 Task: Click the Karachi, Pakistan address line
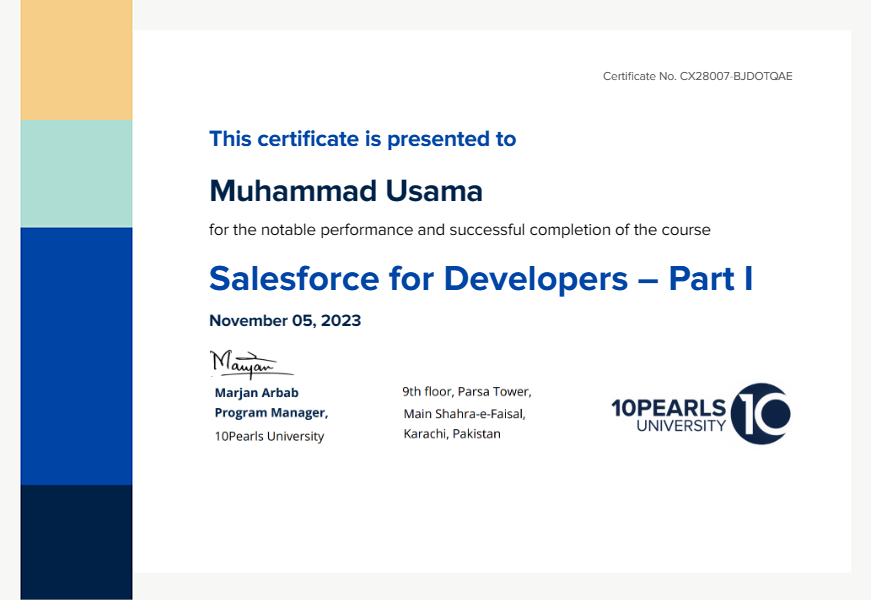tap(452, 434)
